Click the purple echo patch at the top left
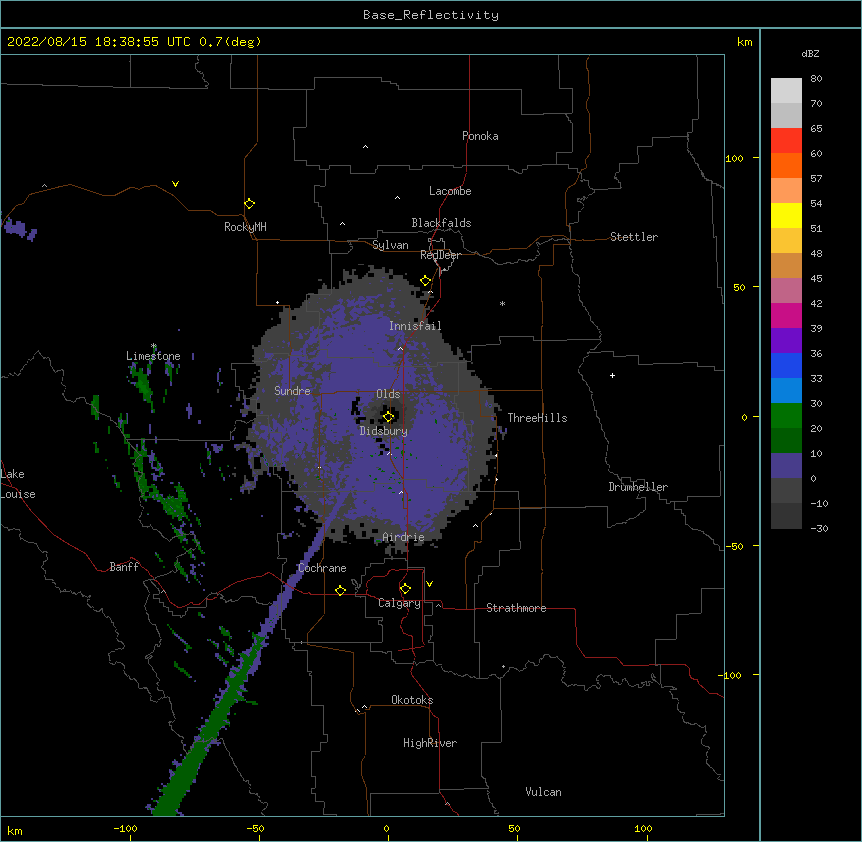Screen dimensions: 862x842 20,229
